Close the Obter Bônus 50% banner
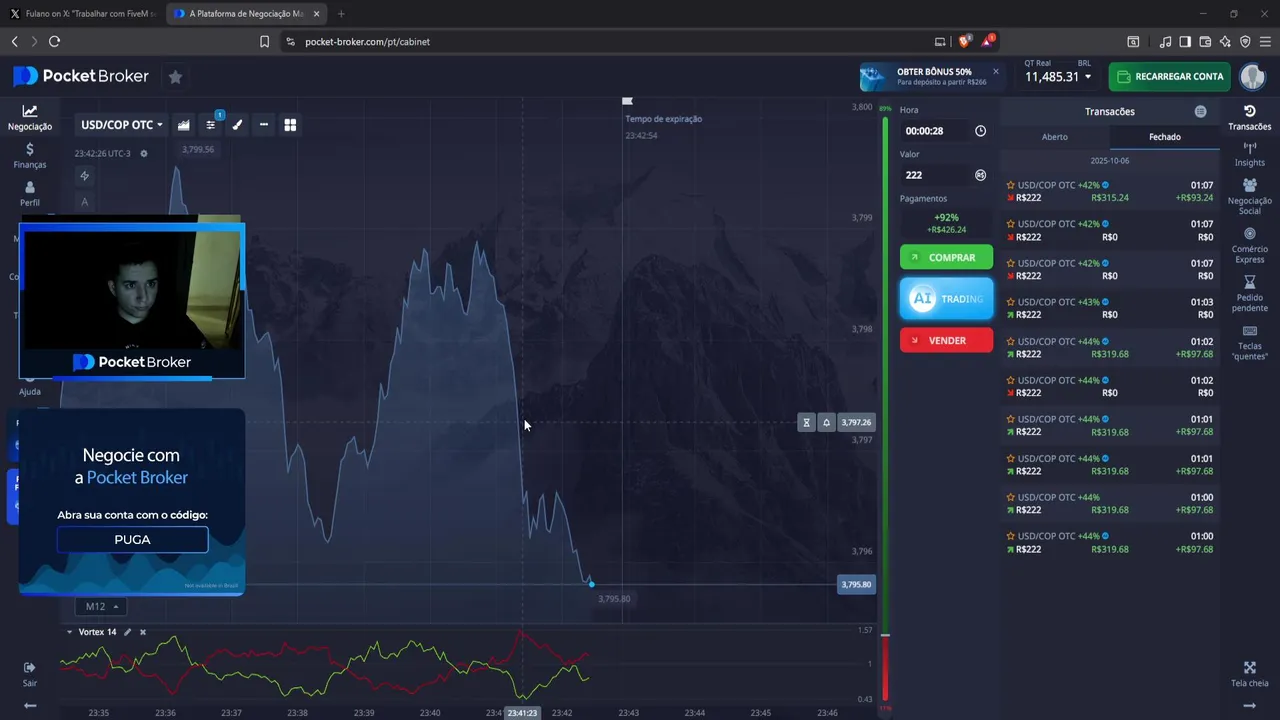 point(995,71)
